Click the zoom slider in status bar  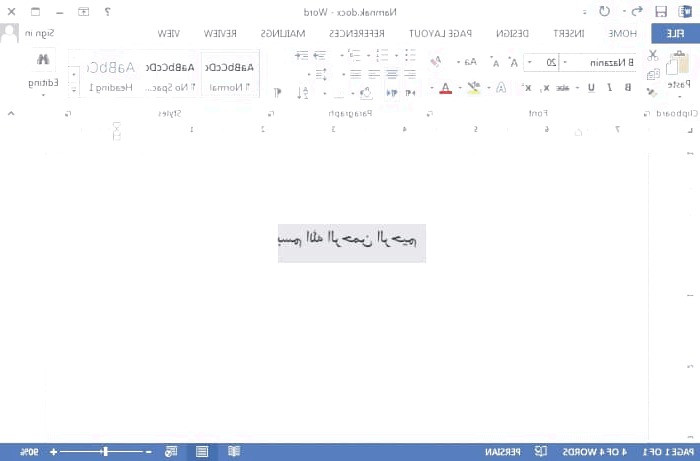coord(105,452)
